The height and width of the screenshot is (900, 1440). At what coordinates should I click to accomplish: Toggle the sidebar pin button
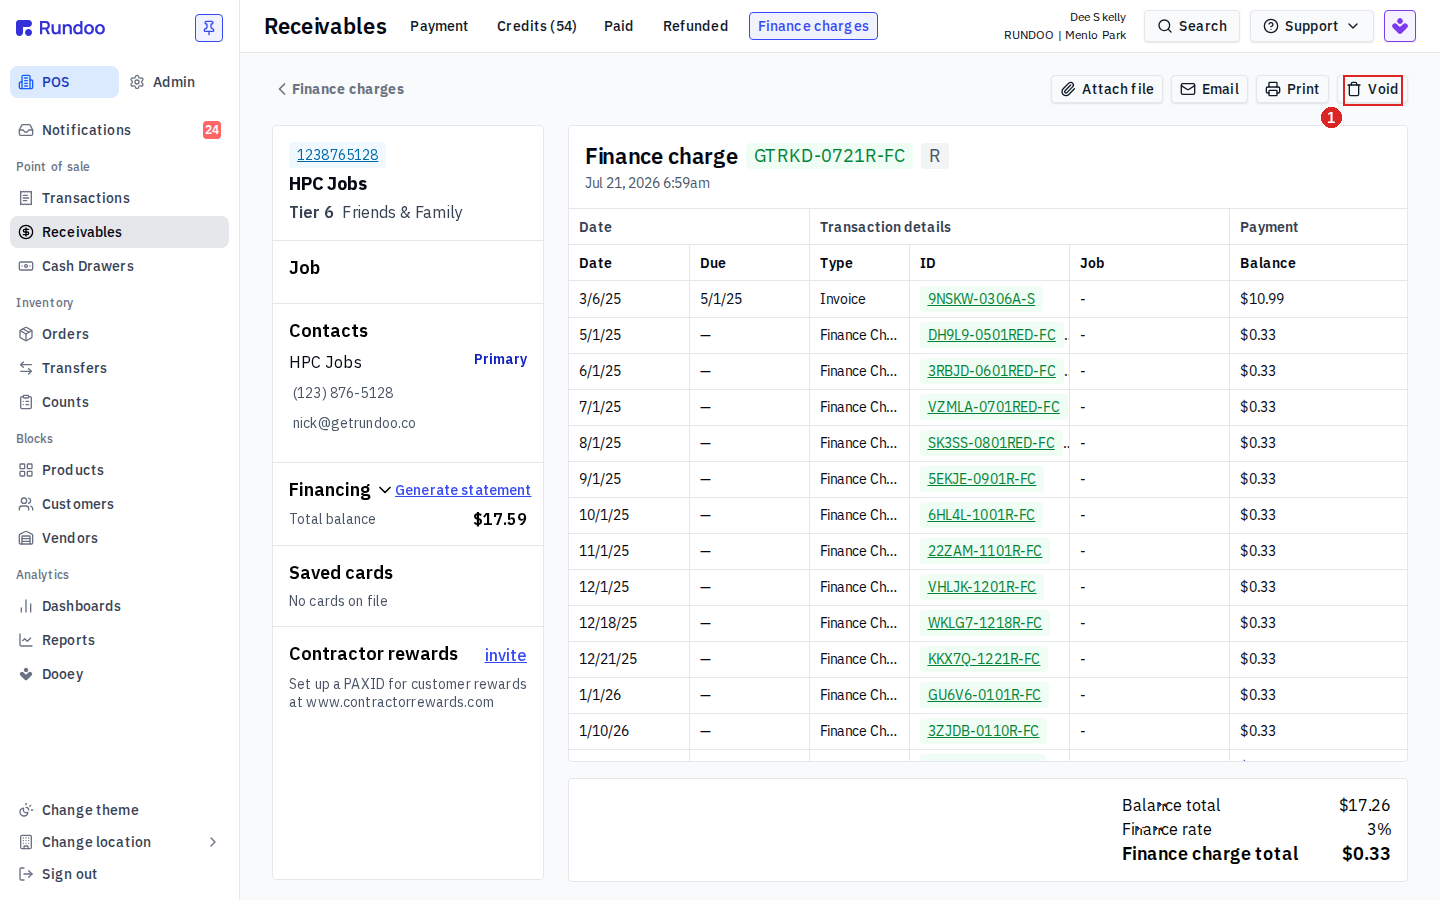[209, 28]
